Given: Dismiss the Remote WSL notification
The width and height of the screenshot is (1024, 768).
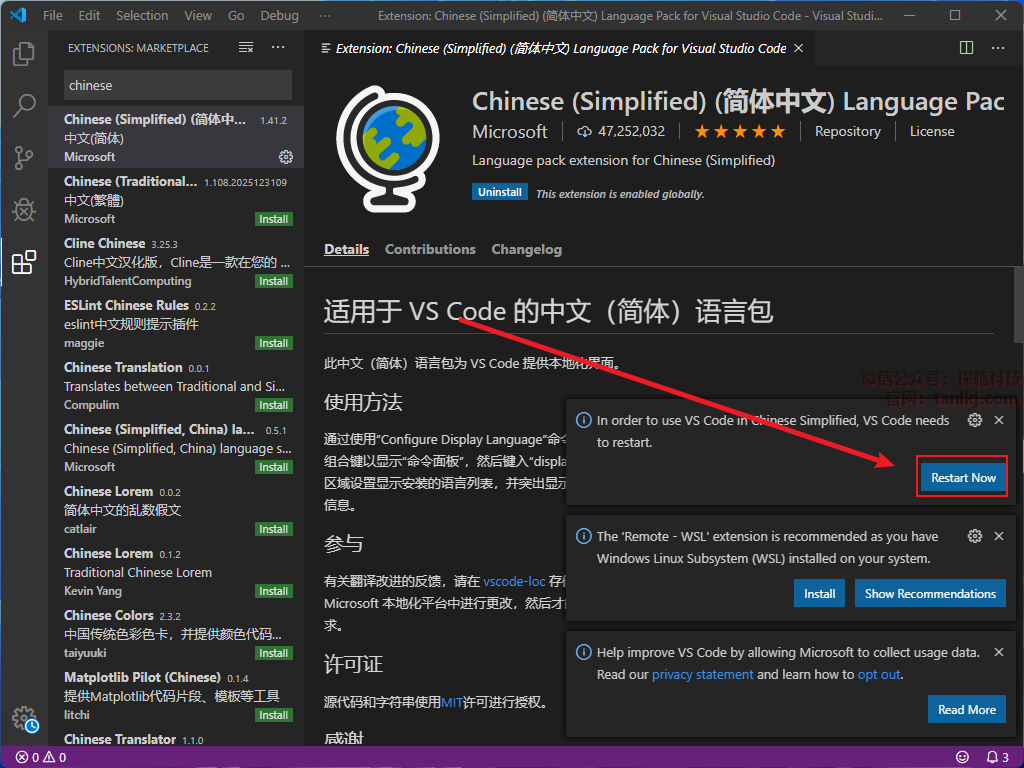Looking at the screenshot, I should coord(999,536).
